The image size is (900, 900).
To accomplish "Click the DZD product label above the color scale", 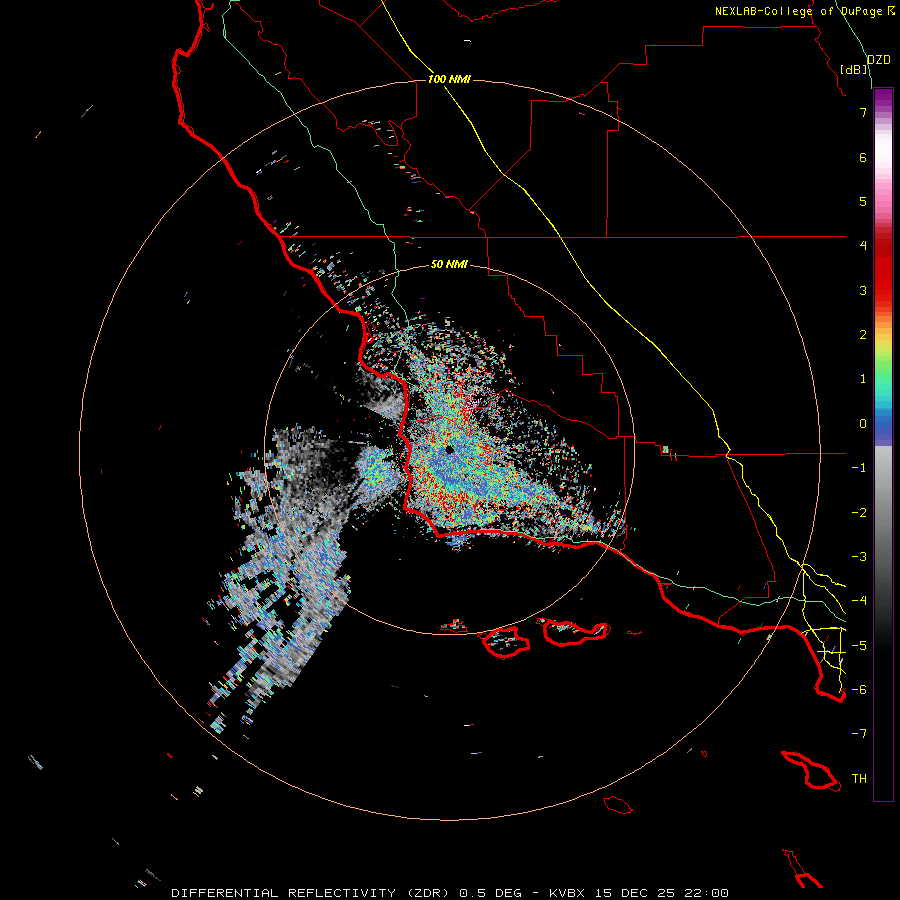I will pyautogui.click(x=879, y=60).
